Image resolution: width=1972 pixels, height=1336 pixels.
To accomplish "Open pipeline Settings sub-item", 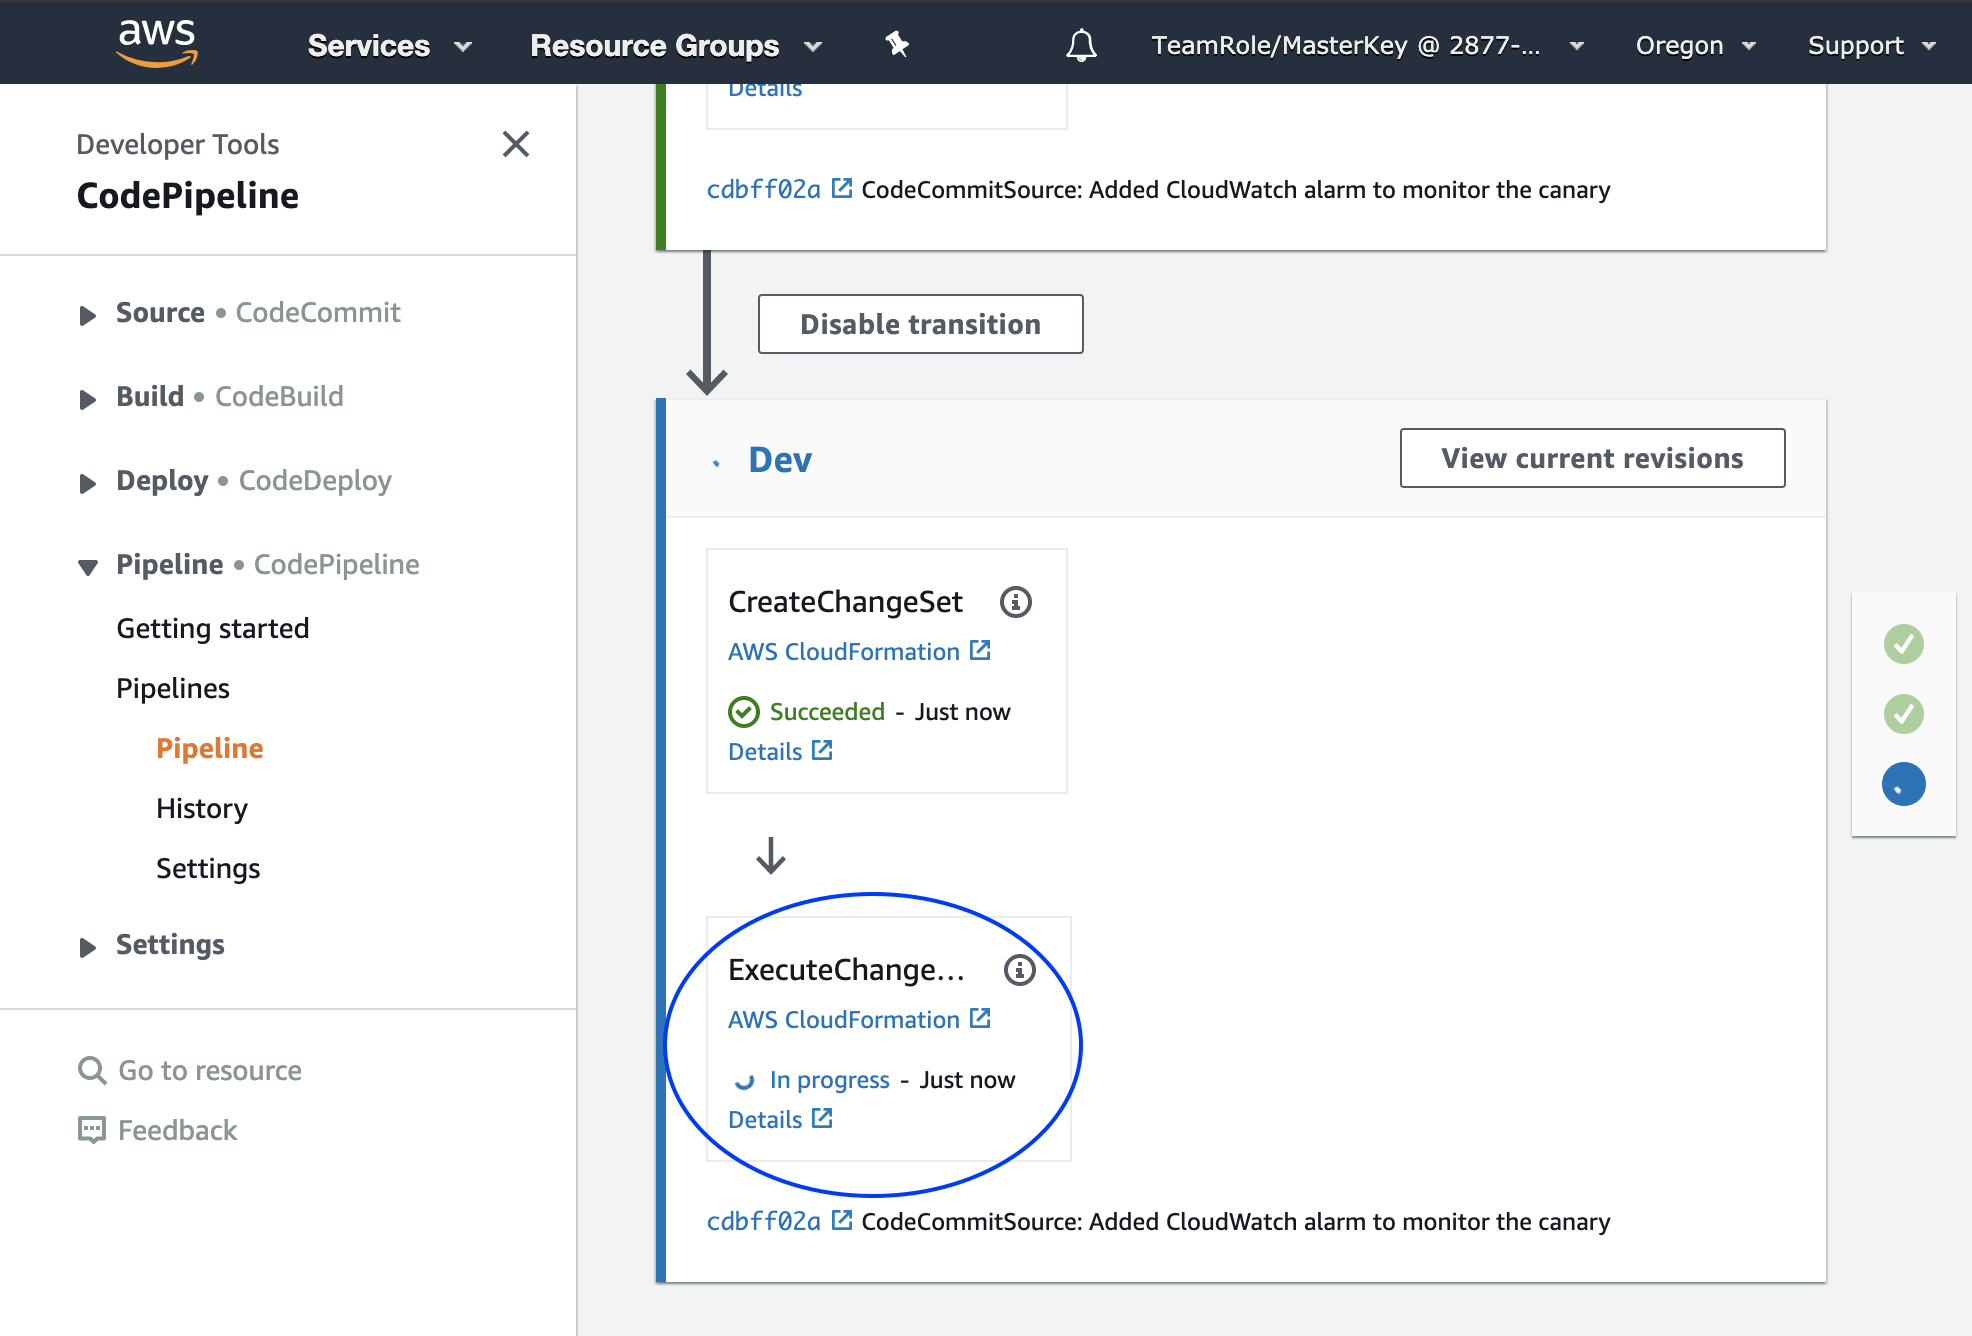I will (x=208, y=868).
